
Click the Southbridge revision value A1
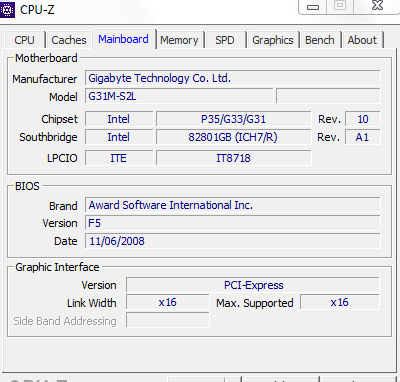click(363, 137)
